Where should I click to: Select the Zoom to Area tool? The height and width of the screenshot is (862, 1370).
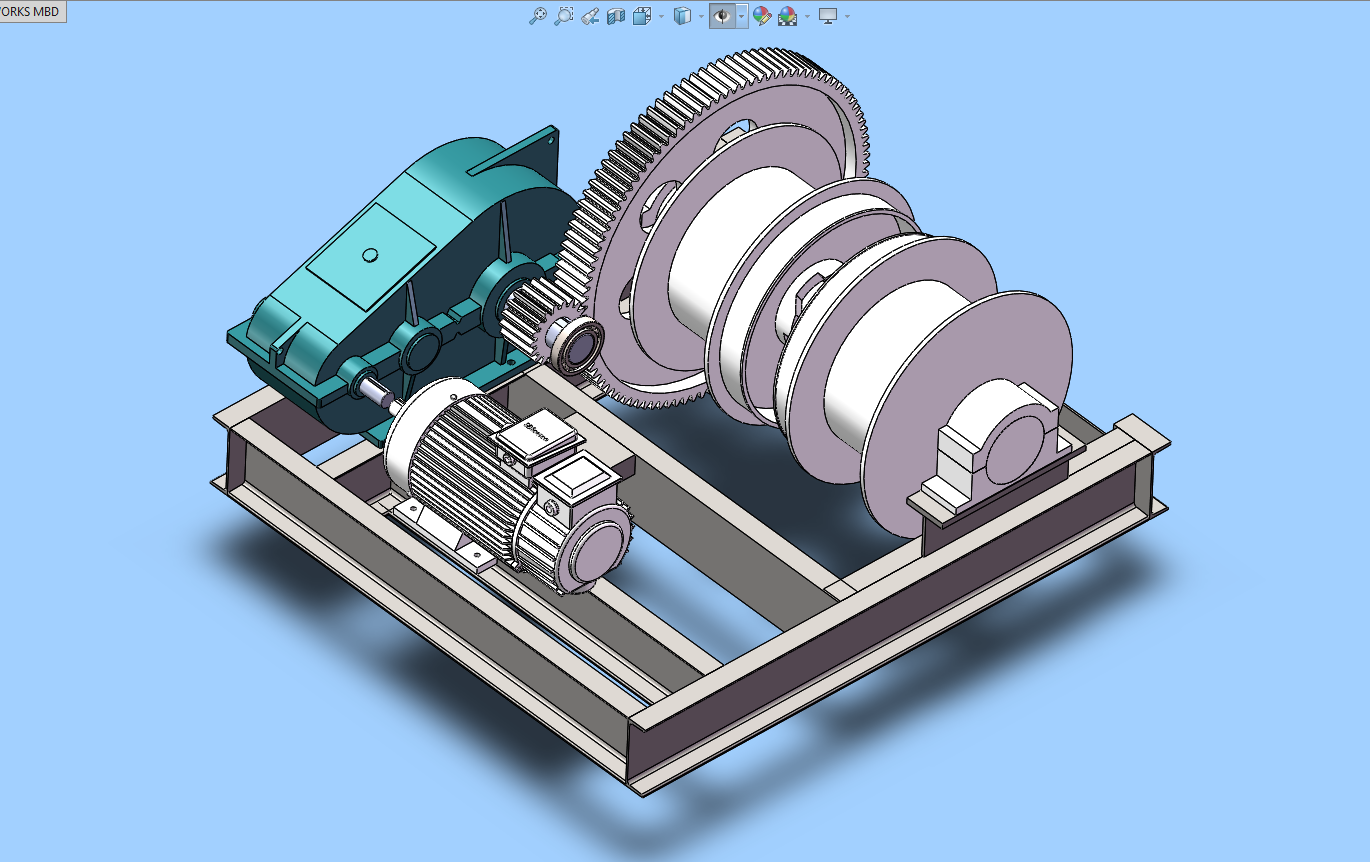tap(564, 16)
